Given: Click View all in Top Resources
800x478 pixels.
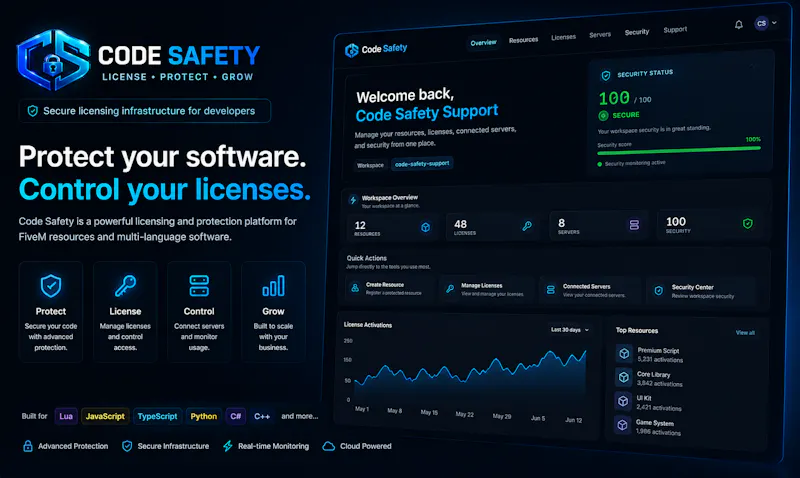Looking at the screenshot, I should pos(745,333).
